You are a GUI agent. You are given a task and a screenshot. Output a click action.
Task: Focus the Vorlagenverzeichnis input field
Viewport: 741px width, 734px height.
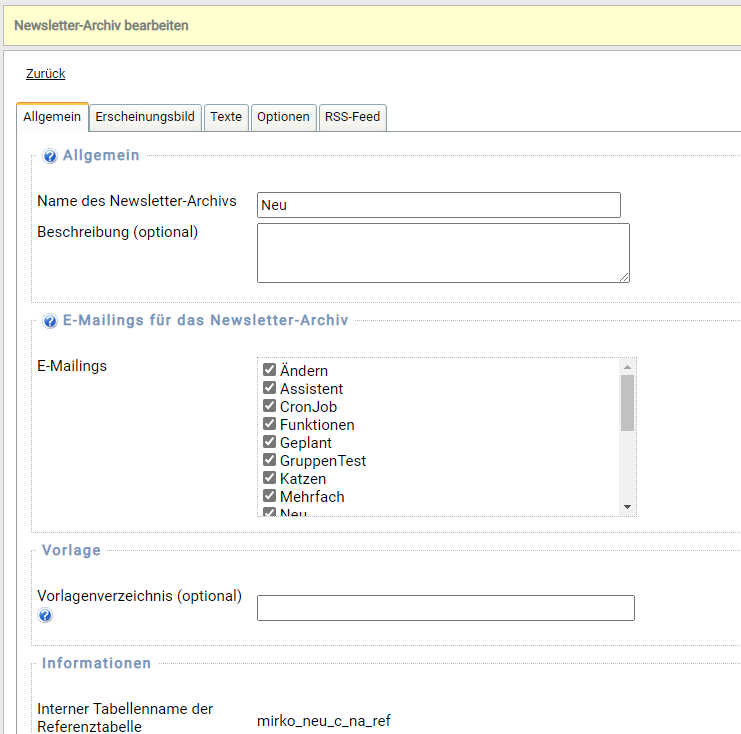(x=445, y=608)
